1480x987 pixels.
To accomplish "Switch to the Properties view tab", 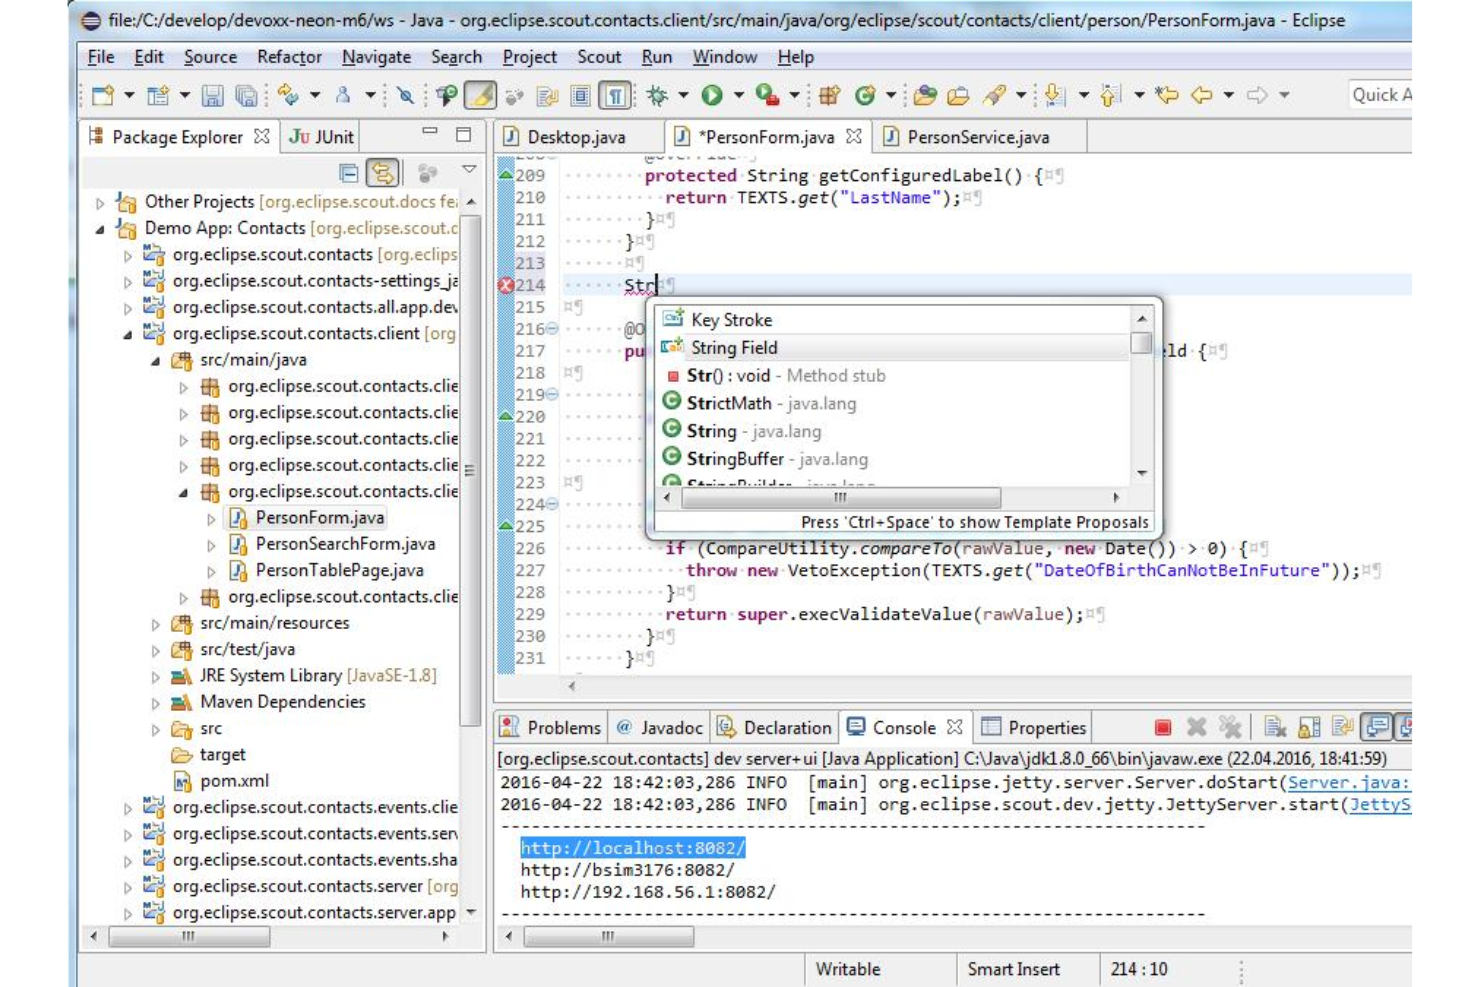I will coord(1034,728).
